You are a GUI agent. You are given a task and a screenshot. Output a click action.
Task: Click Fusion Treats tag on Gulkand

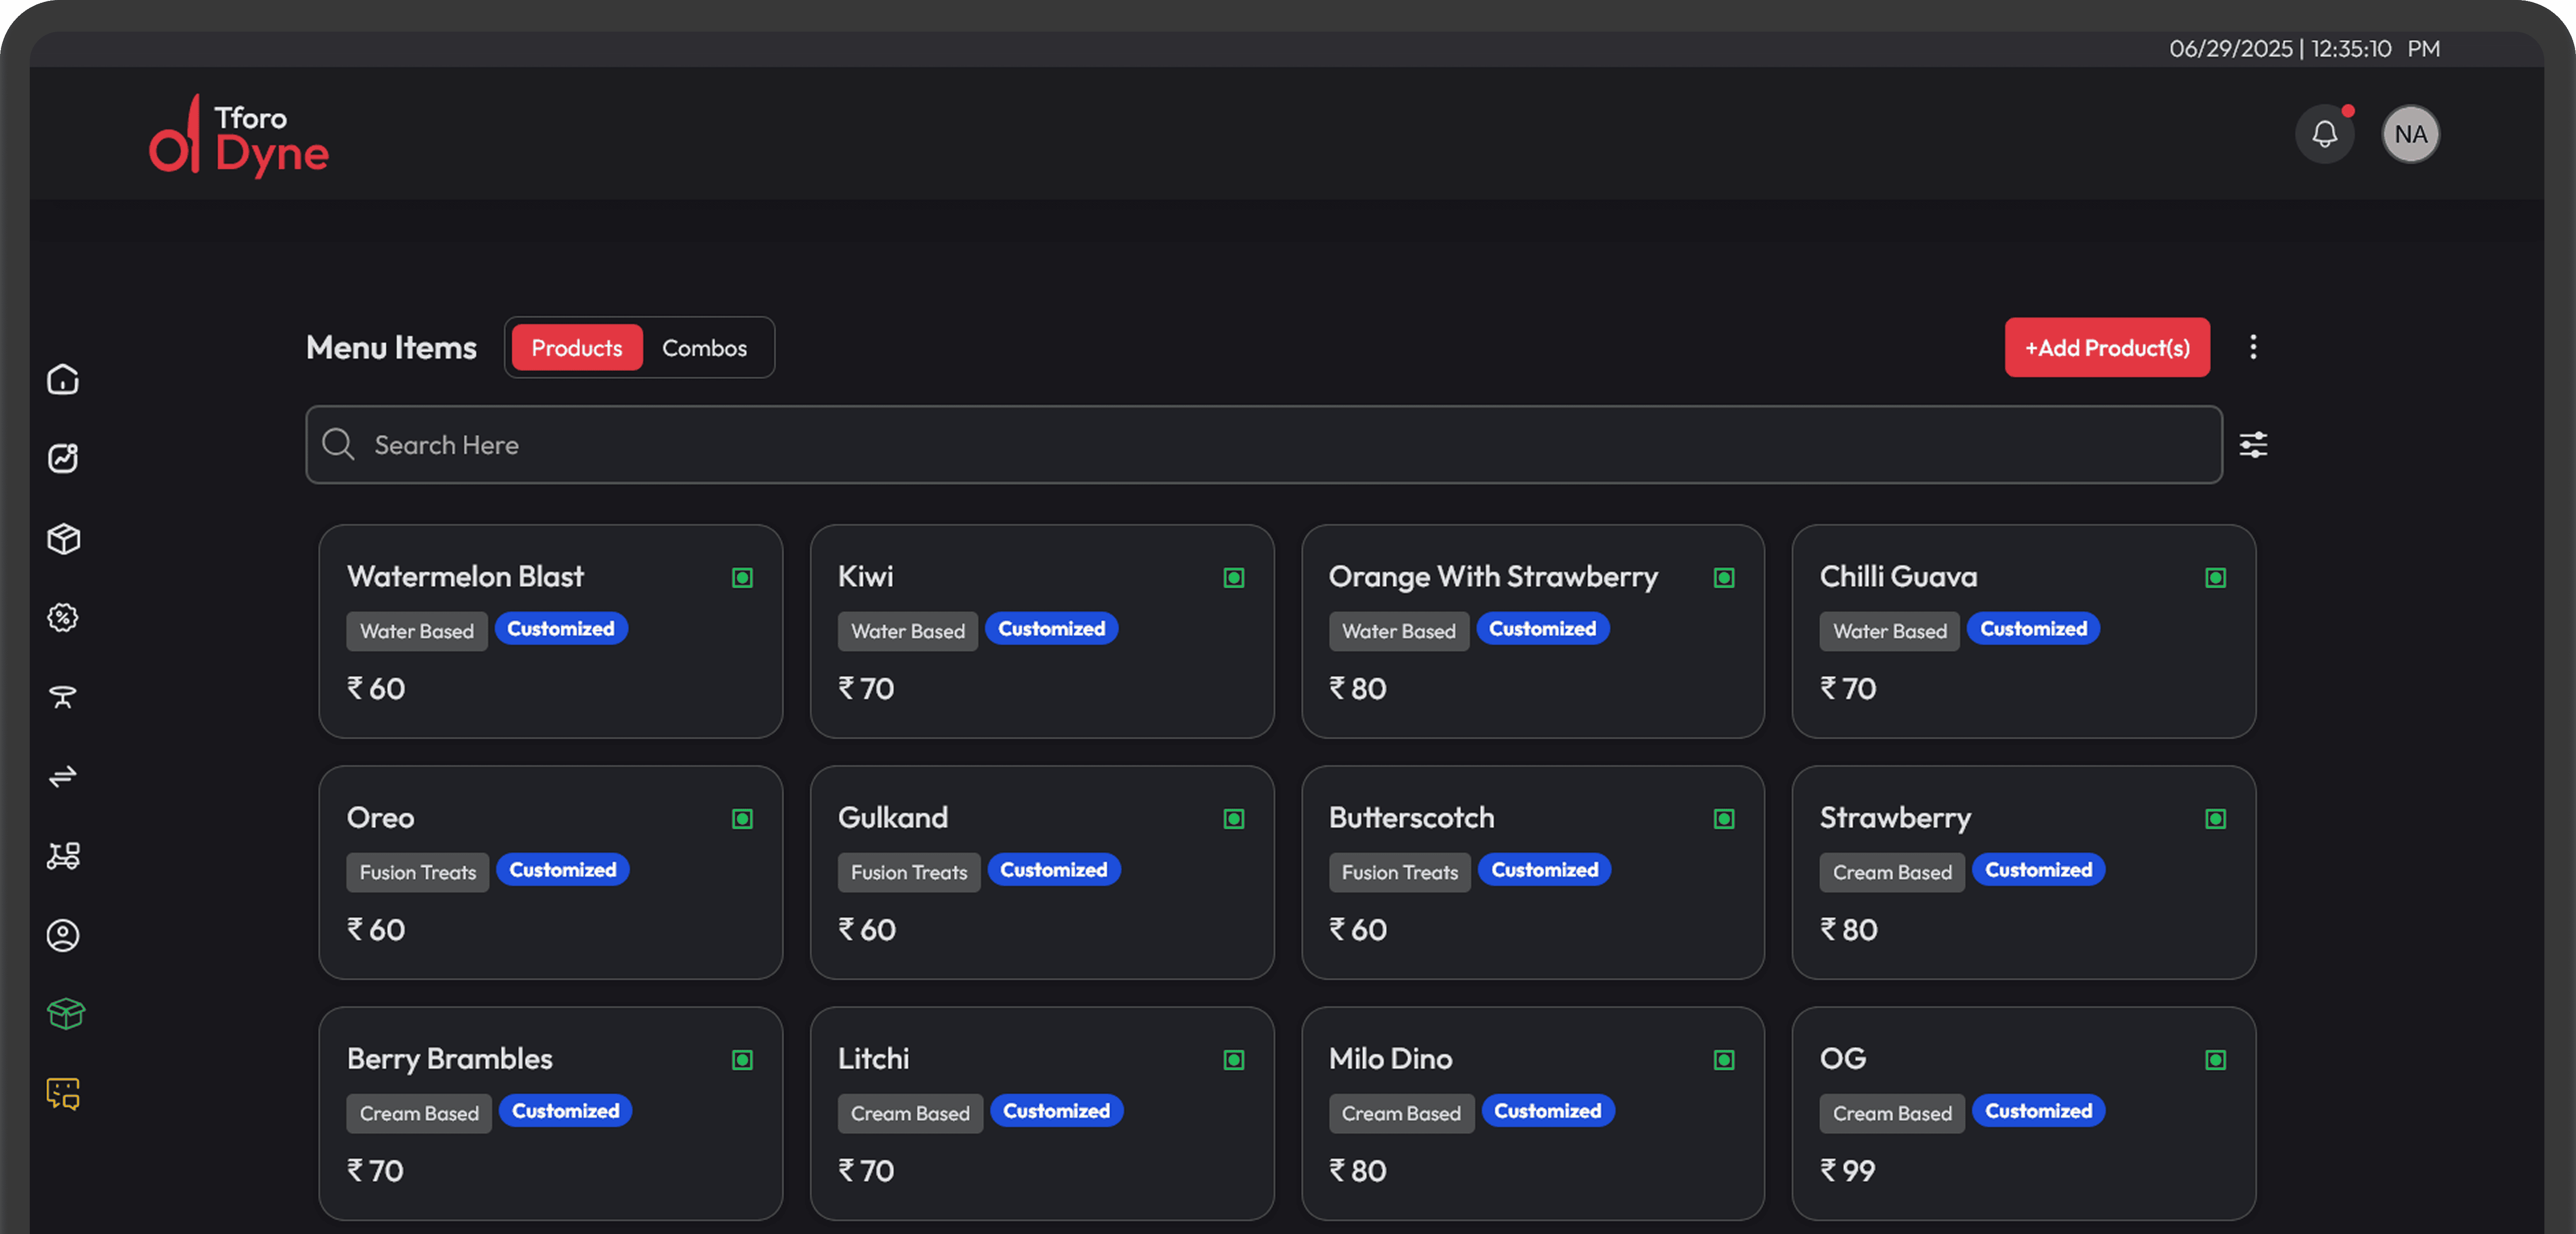pyautogui.click(x=909, y=872)
